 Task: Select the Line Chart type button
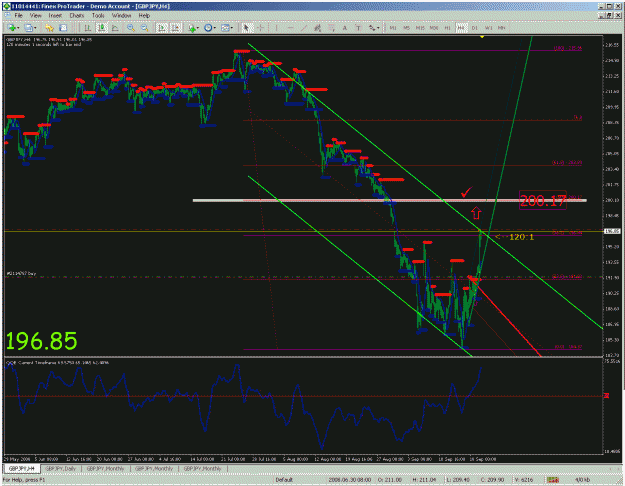[x=116, y=28]
